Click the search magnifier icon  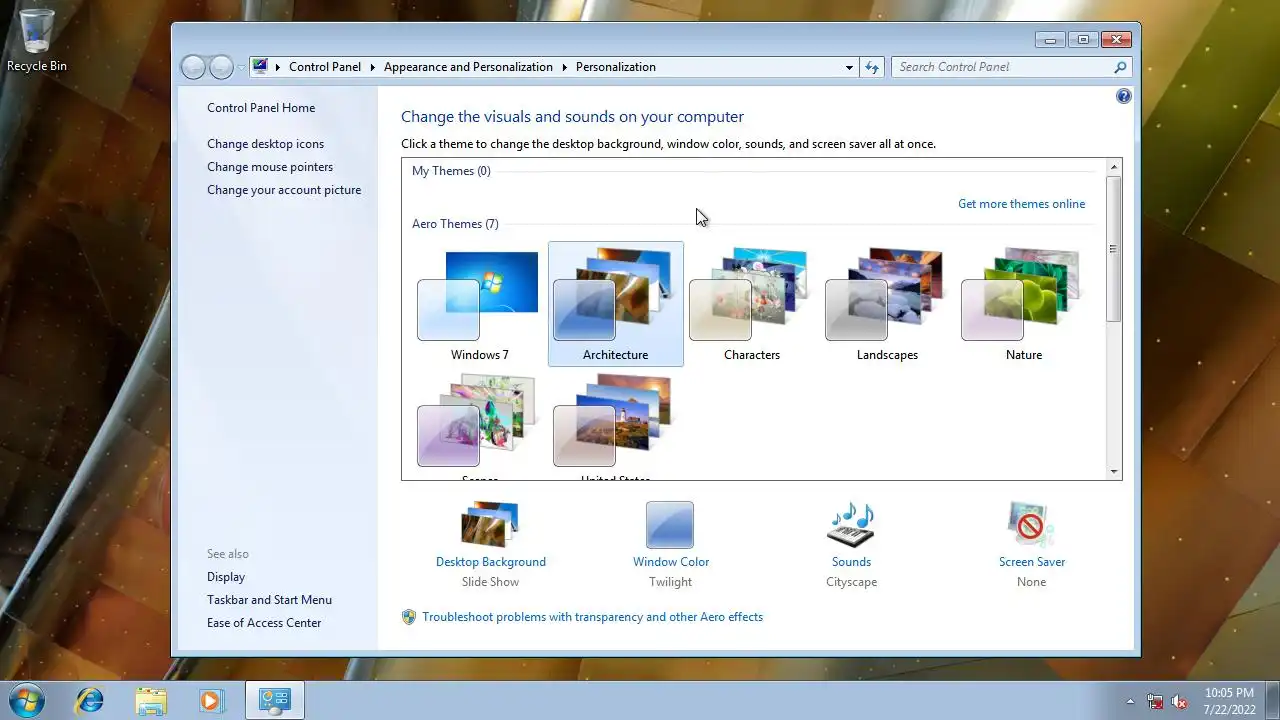point(1120,67)
